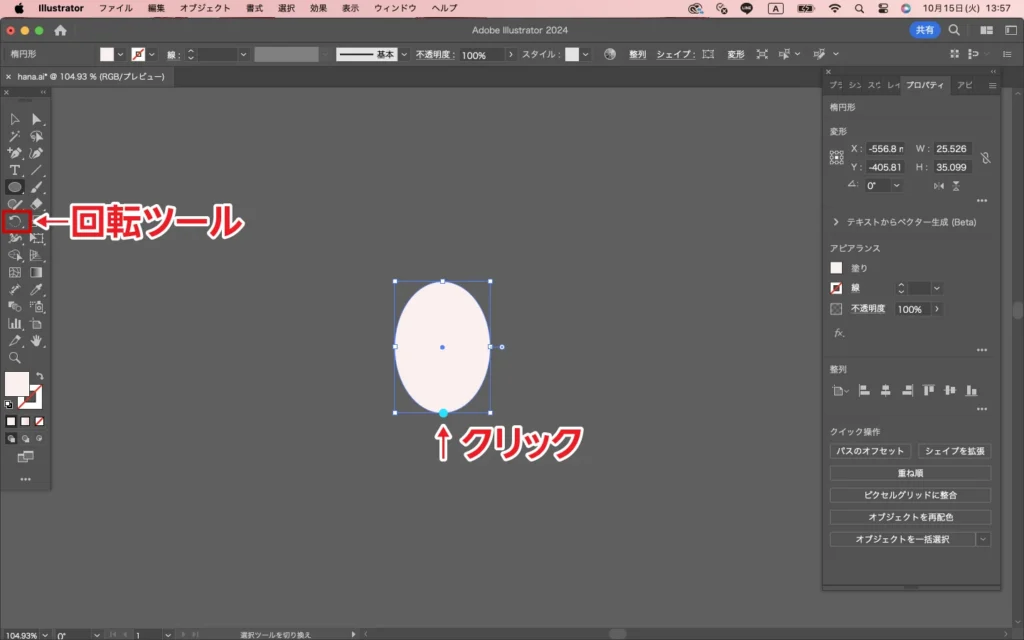Pick the Ellipse tool

(15, 187)
